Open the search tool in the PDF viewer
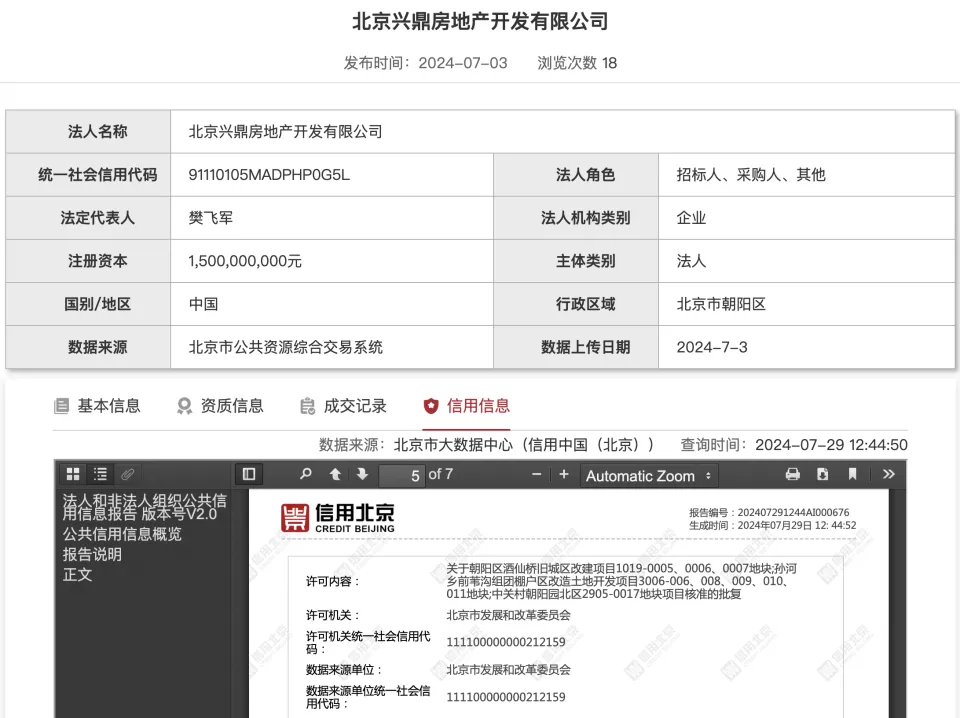This screenshot has width=960, height=718. click(305, 475)
